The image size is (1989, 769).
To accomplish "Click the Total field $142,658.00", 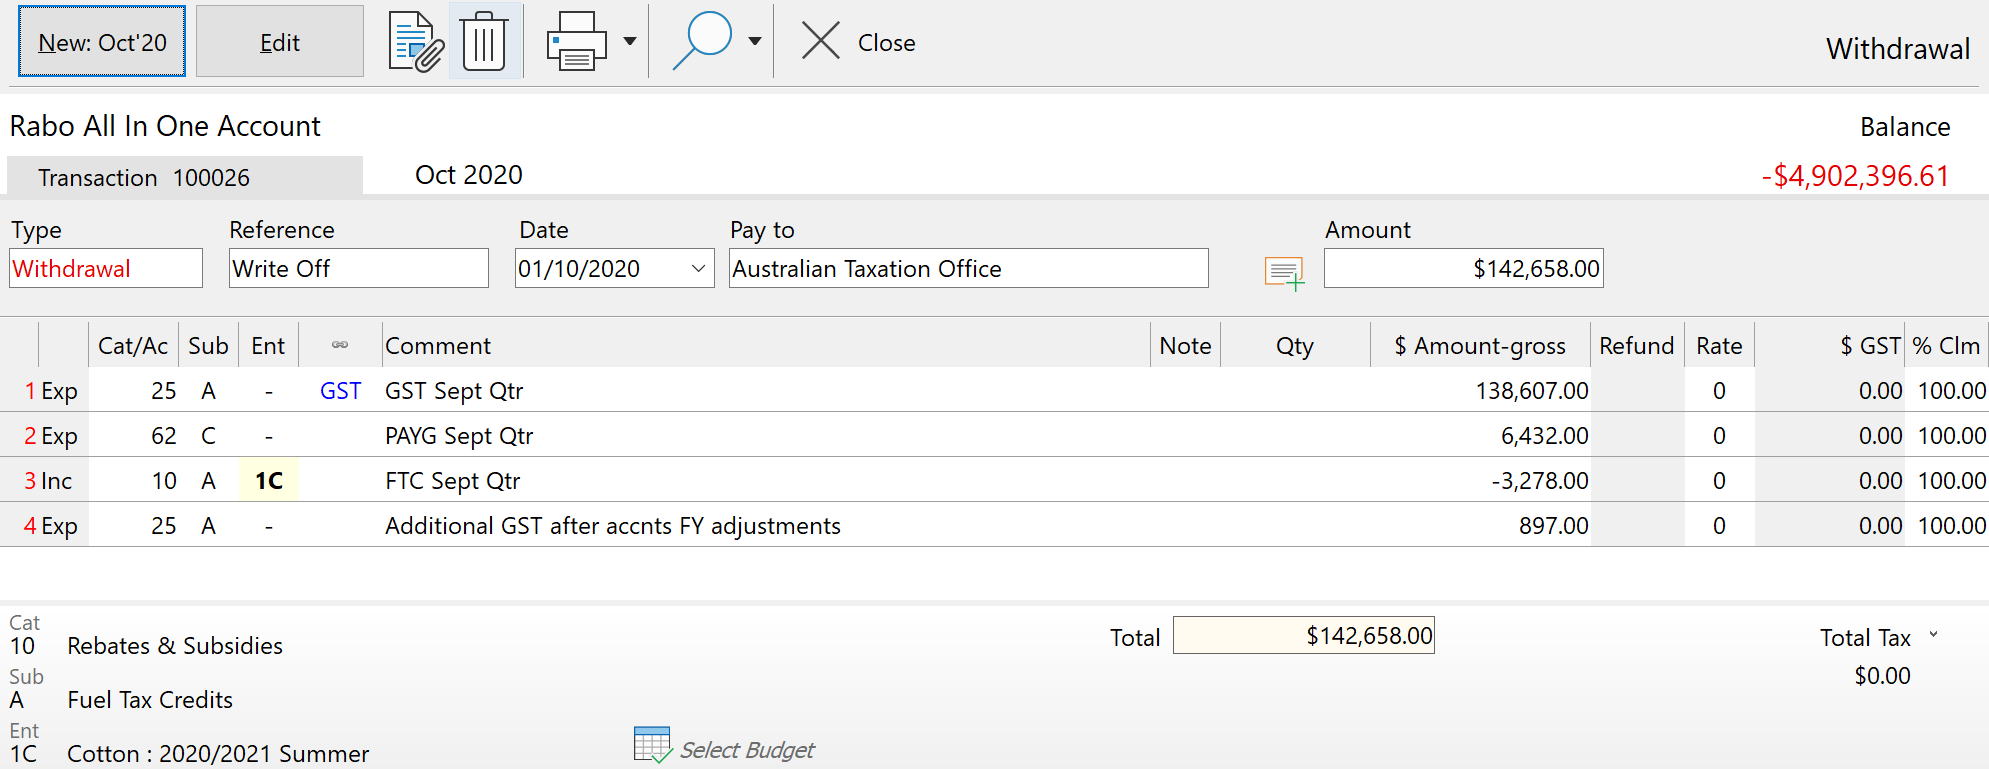I will point(1304,636).
